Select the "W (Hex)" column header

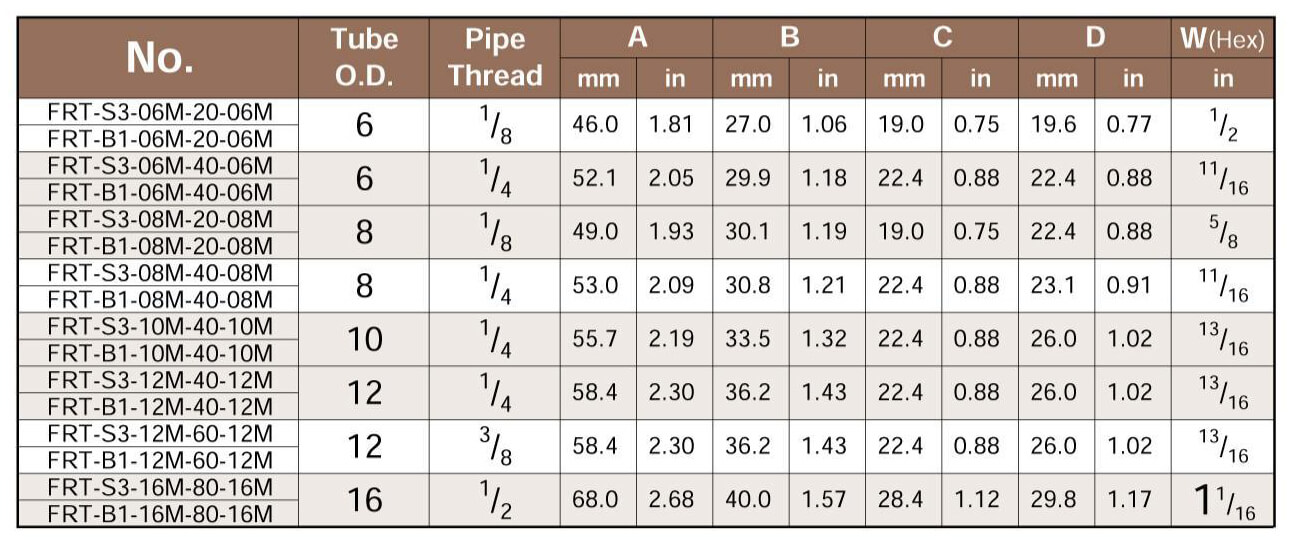click(1223, 40)
